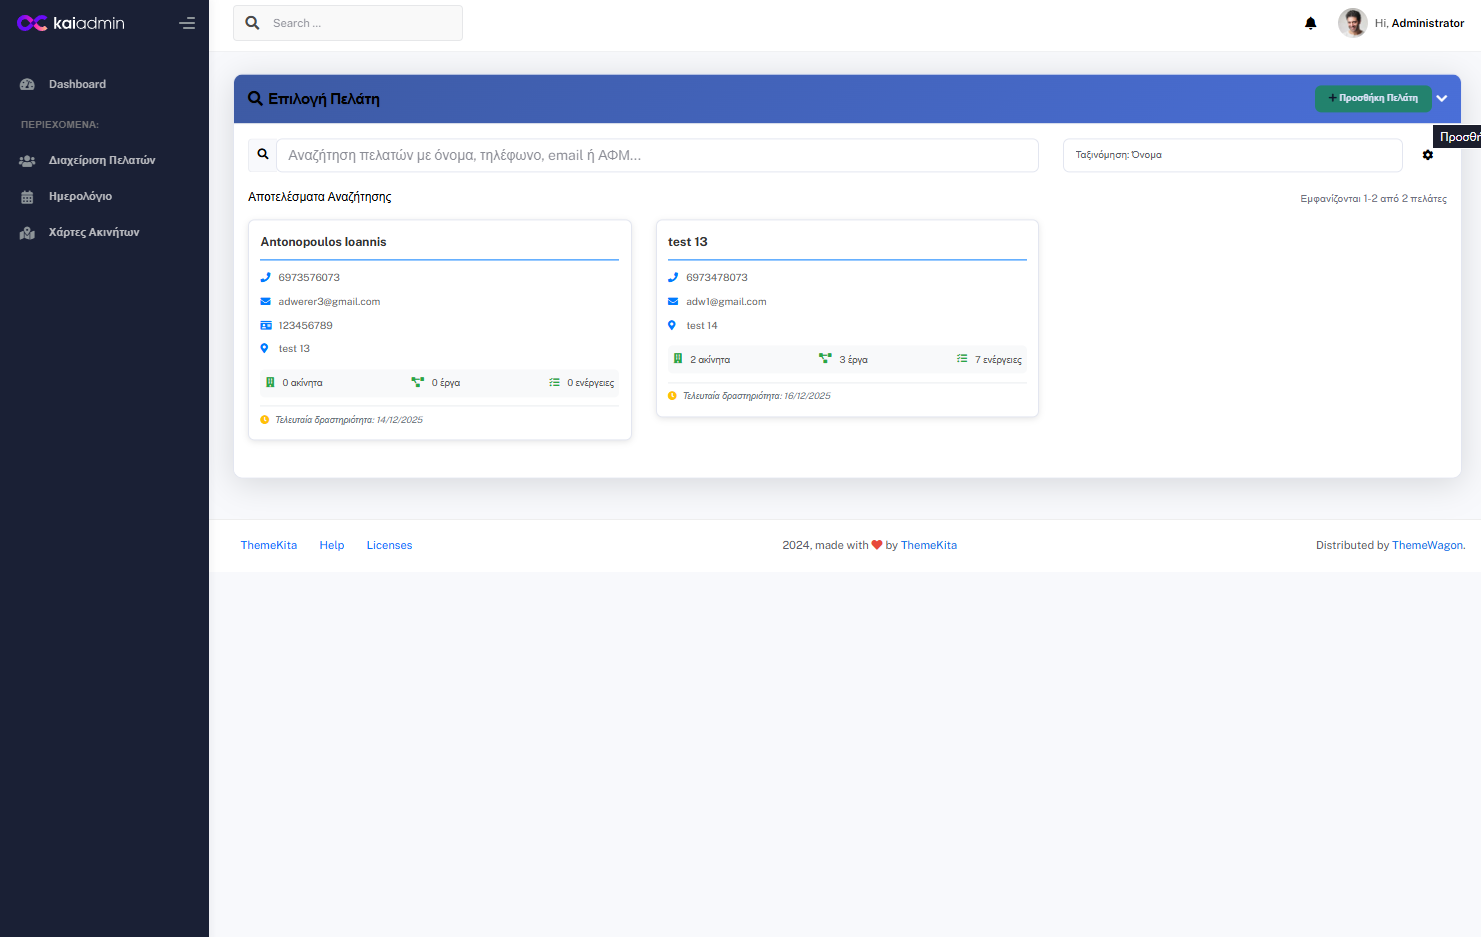Viewport: 1481px width, 937px height.
Task: Open the Ταξινόμηση: Όνομα sort dropdown
Action: click(1232, 155)
